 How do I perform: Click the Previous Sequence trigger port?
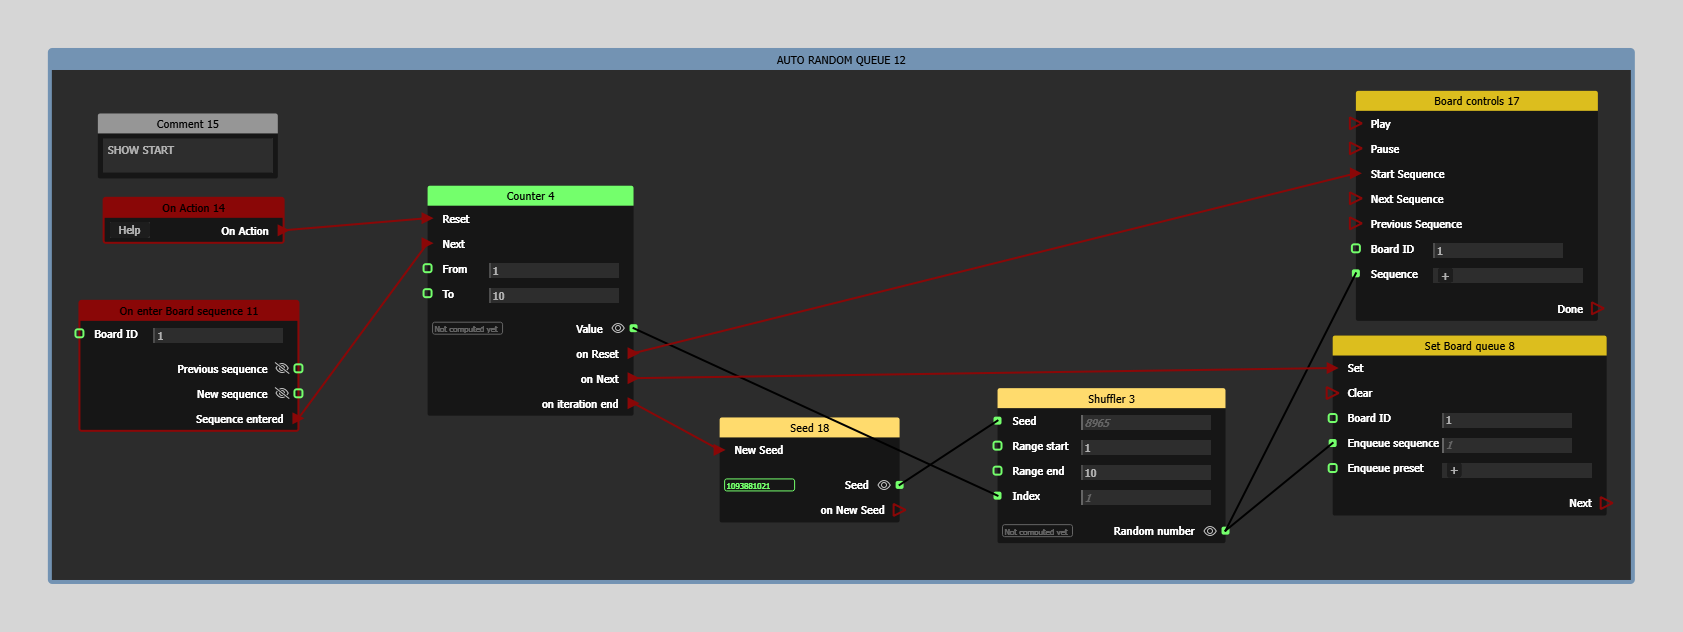[1356, 224]
